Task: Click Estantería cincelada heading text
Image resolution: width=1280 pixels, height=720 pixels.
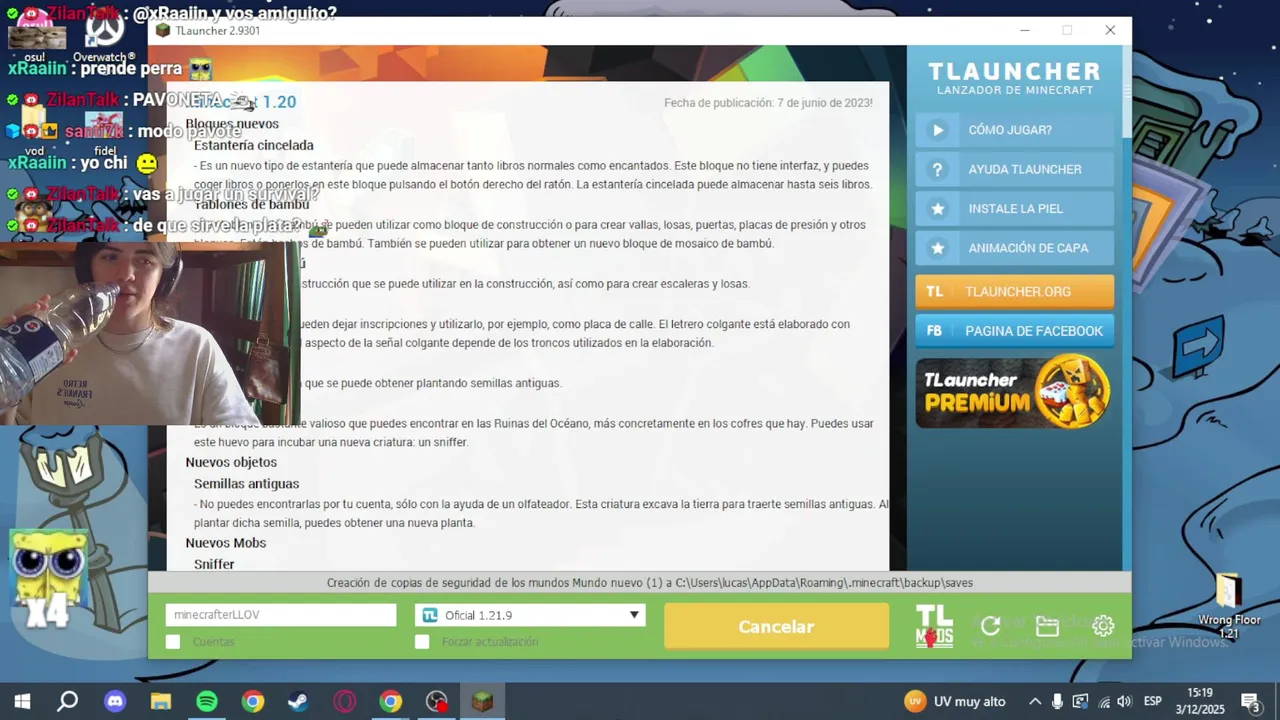Action: pyautogui.click(x=254, y=145)
